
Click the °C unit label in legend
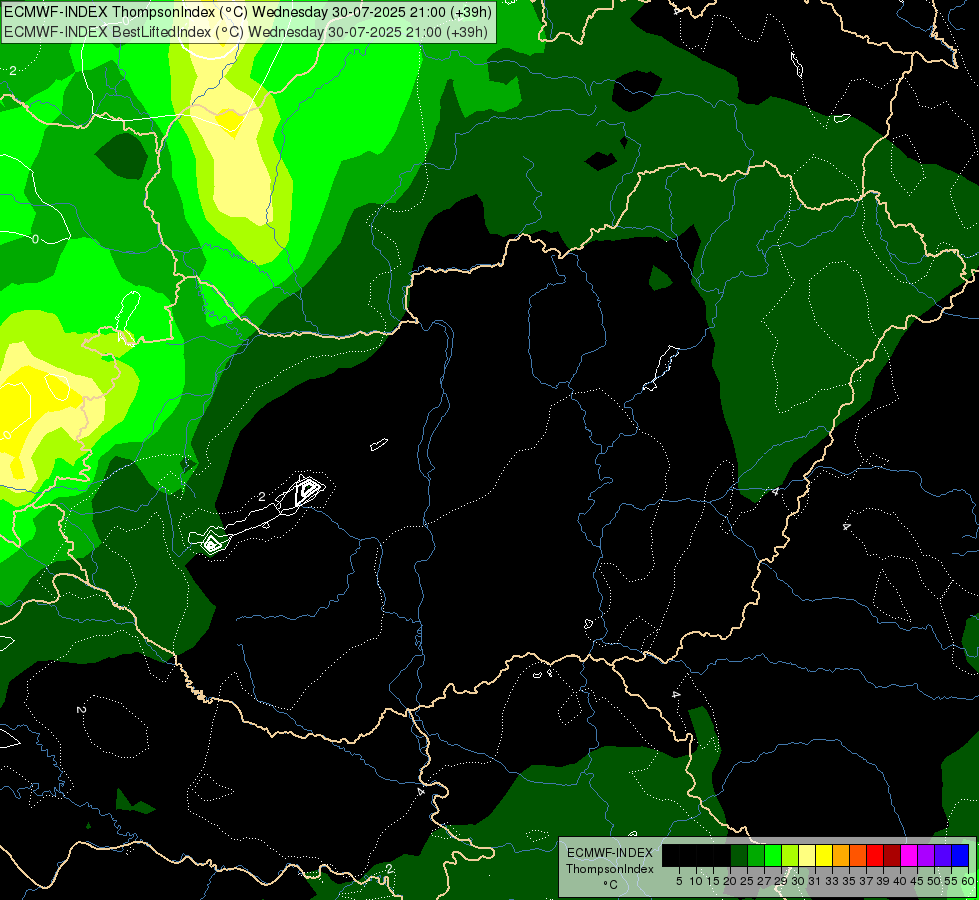coord(611,885)
